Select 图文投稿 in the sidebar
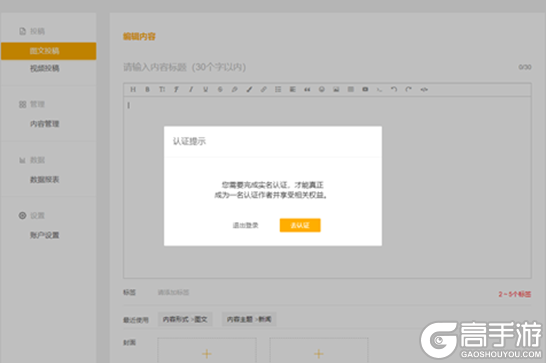 (48, 51)
